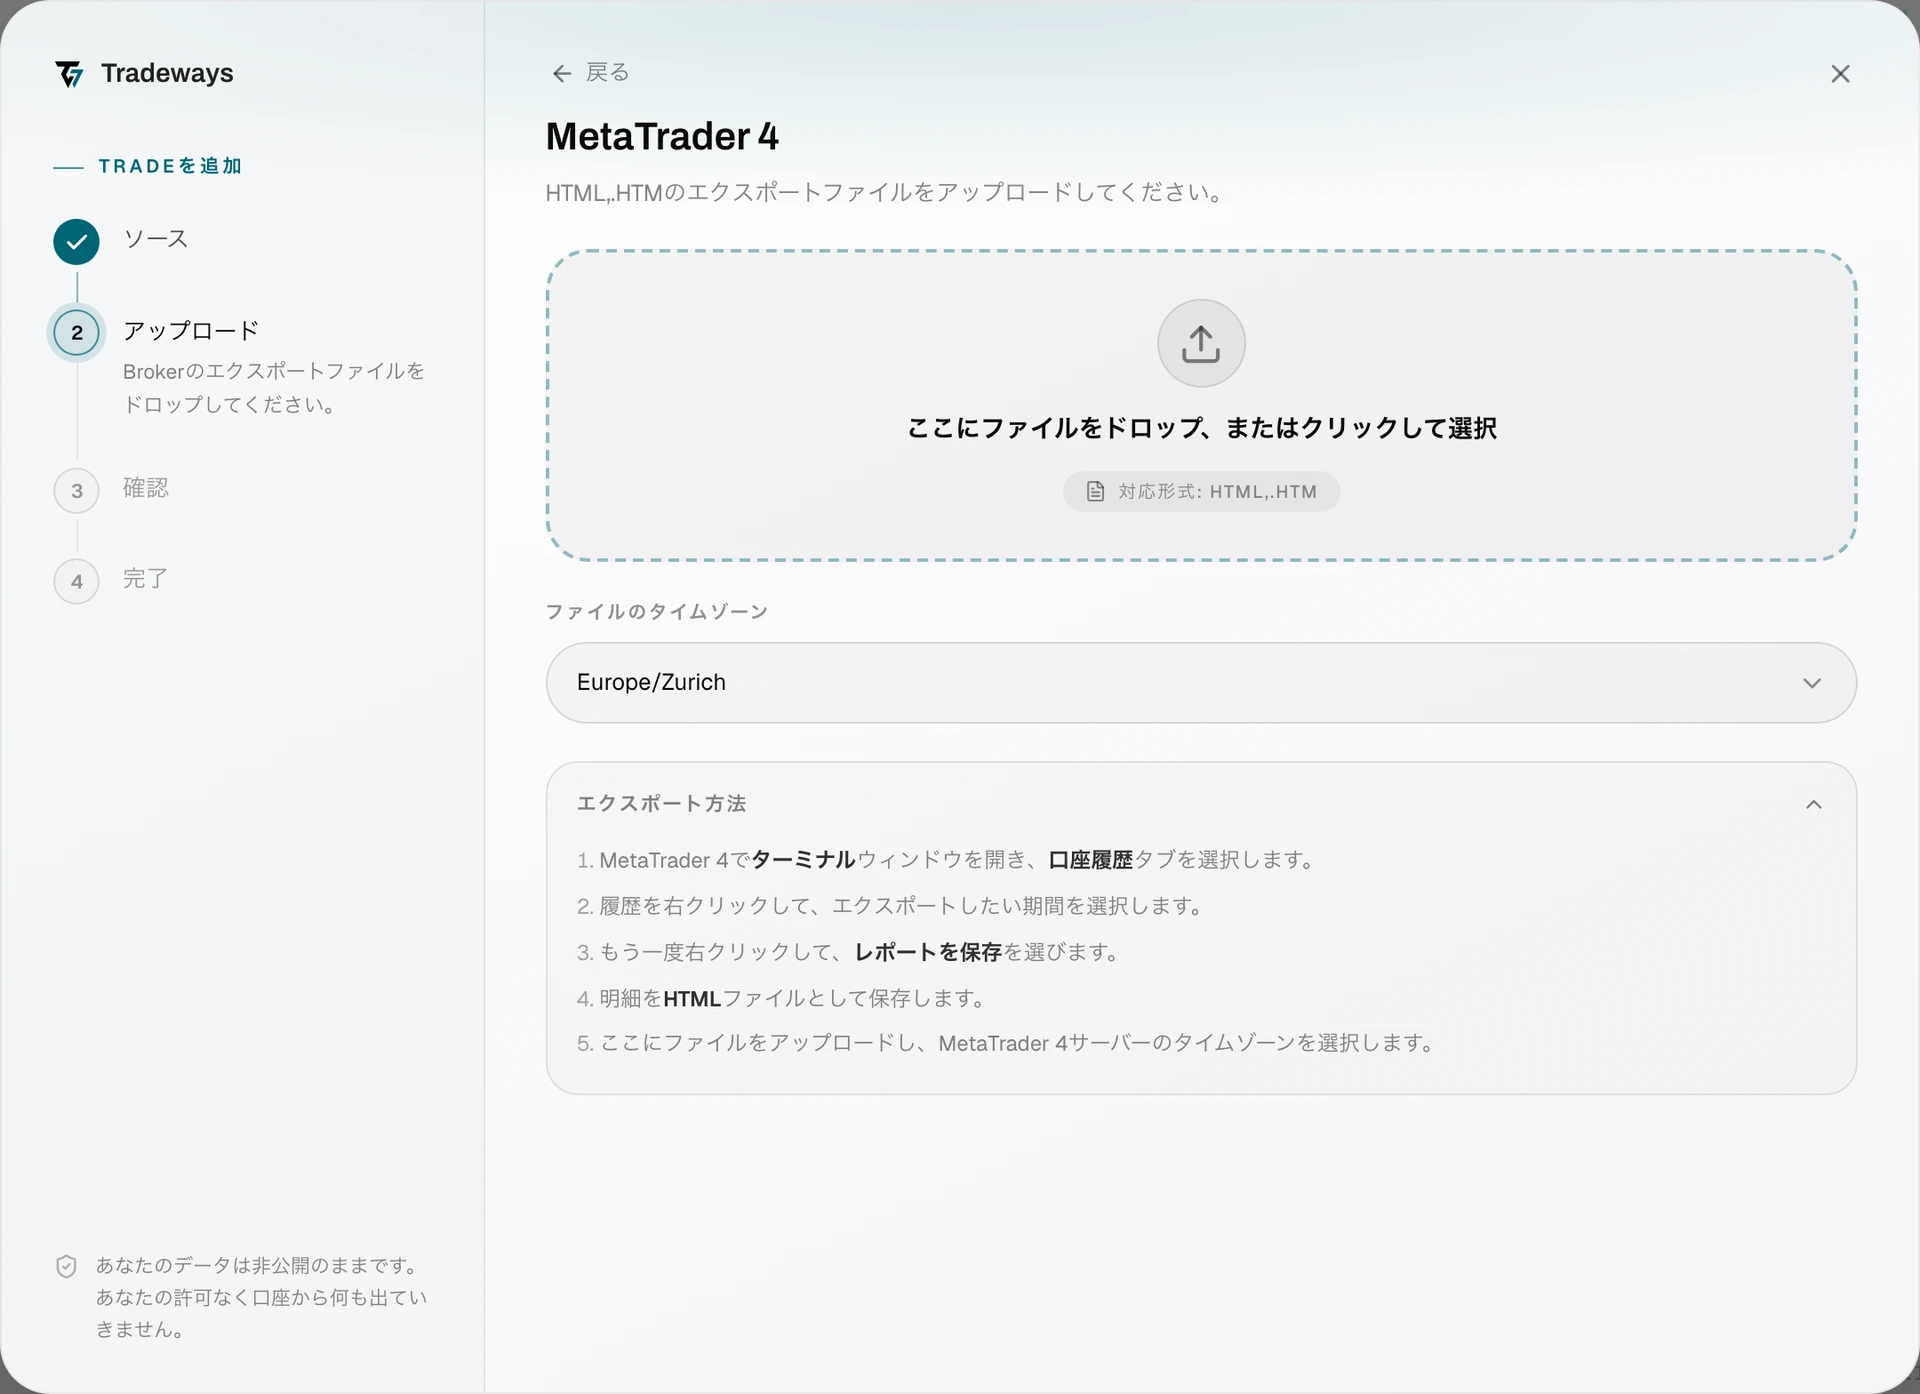Click the あなたのデータは非公開 privacy notice

(x=261, y=1297)
